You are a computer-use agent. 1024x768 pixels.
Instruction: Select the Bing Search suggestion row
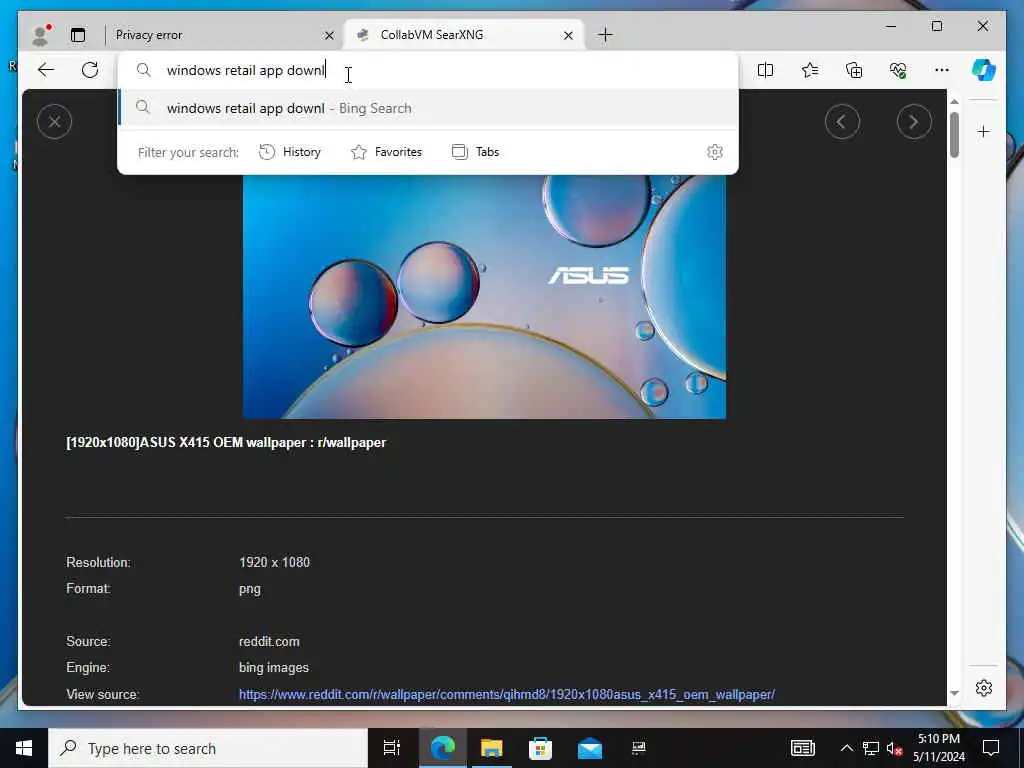(428, 108)
